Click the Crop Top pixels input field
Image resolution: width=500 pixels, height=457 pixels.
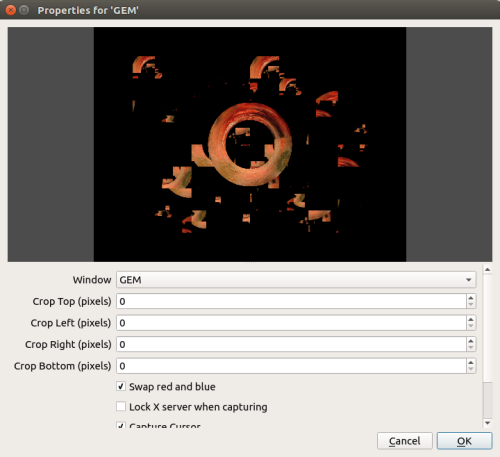[x=291, y=301]
